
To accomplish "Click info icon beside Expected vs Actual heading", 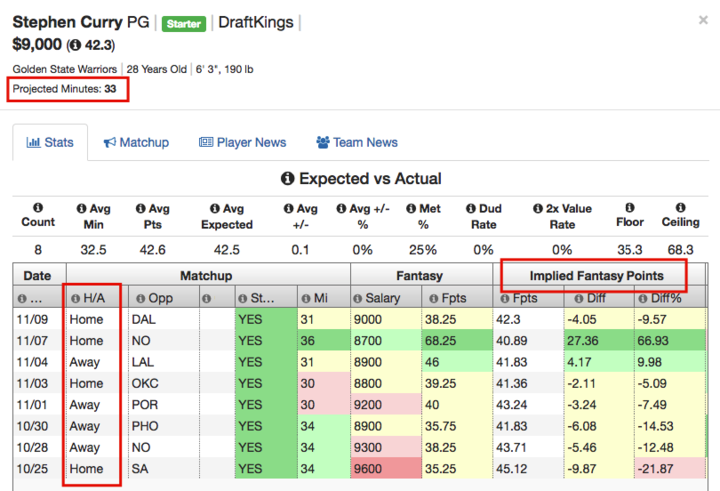I will (288, 179).
